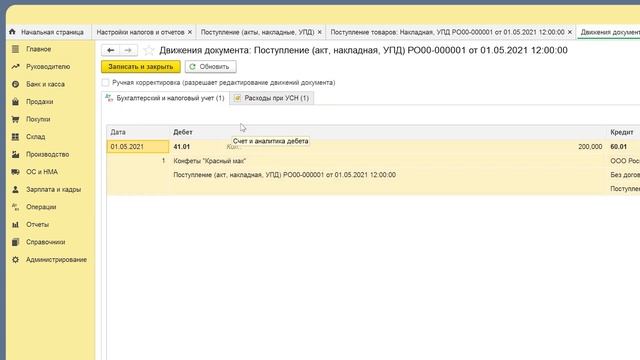This screenshot has width=640, height=360.
Task: Select Бухгалтерский и налоговый учет (1) tab
Action: tap(165, 98)
